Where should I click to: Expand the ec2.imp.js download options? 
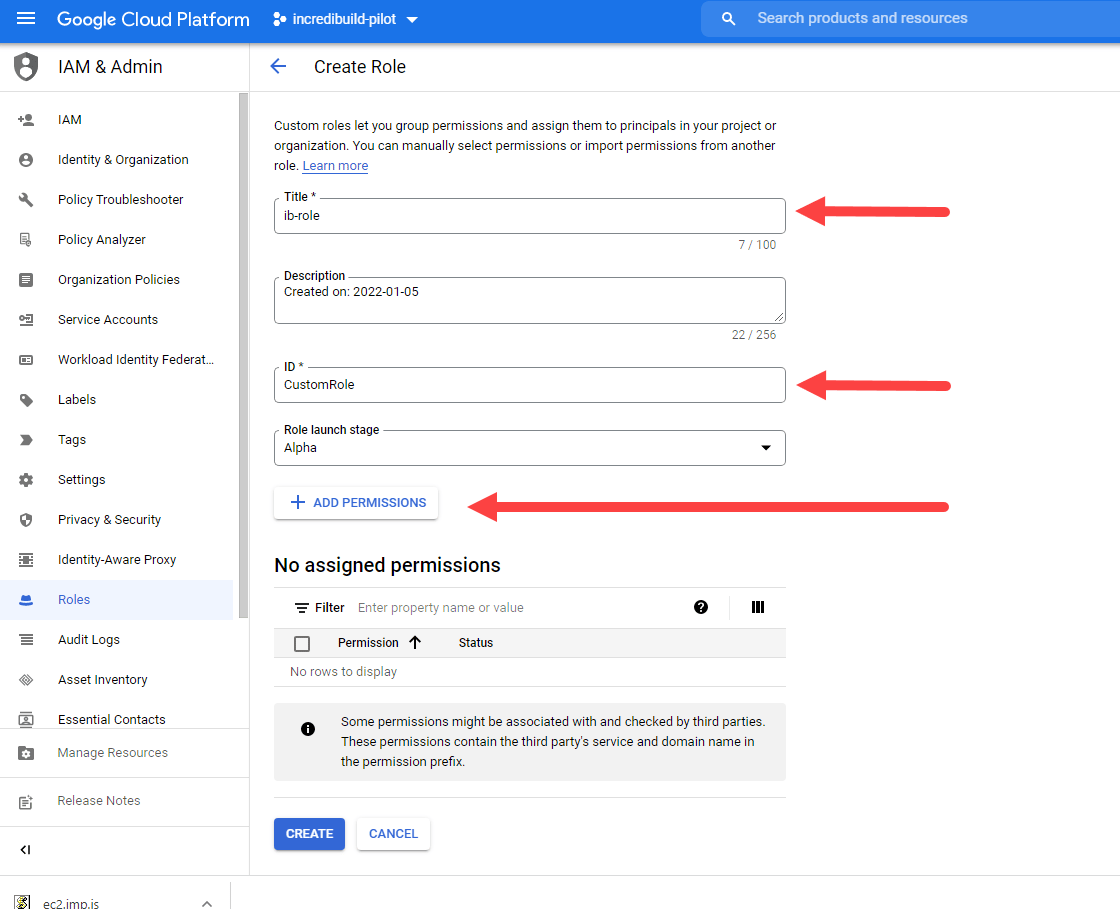(x=206, y=903)
